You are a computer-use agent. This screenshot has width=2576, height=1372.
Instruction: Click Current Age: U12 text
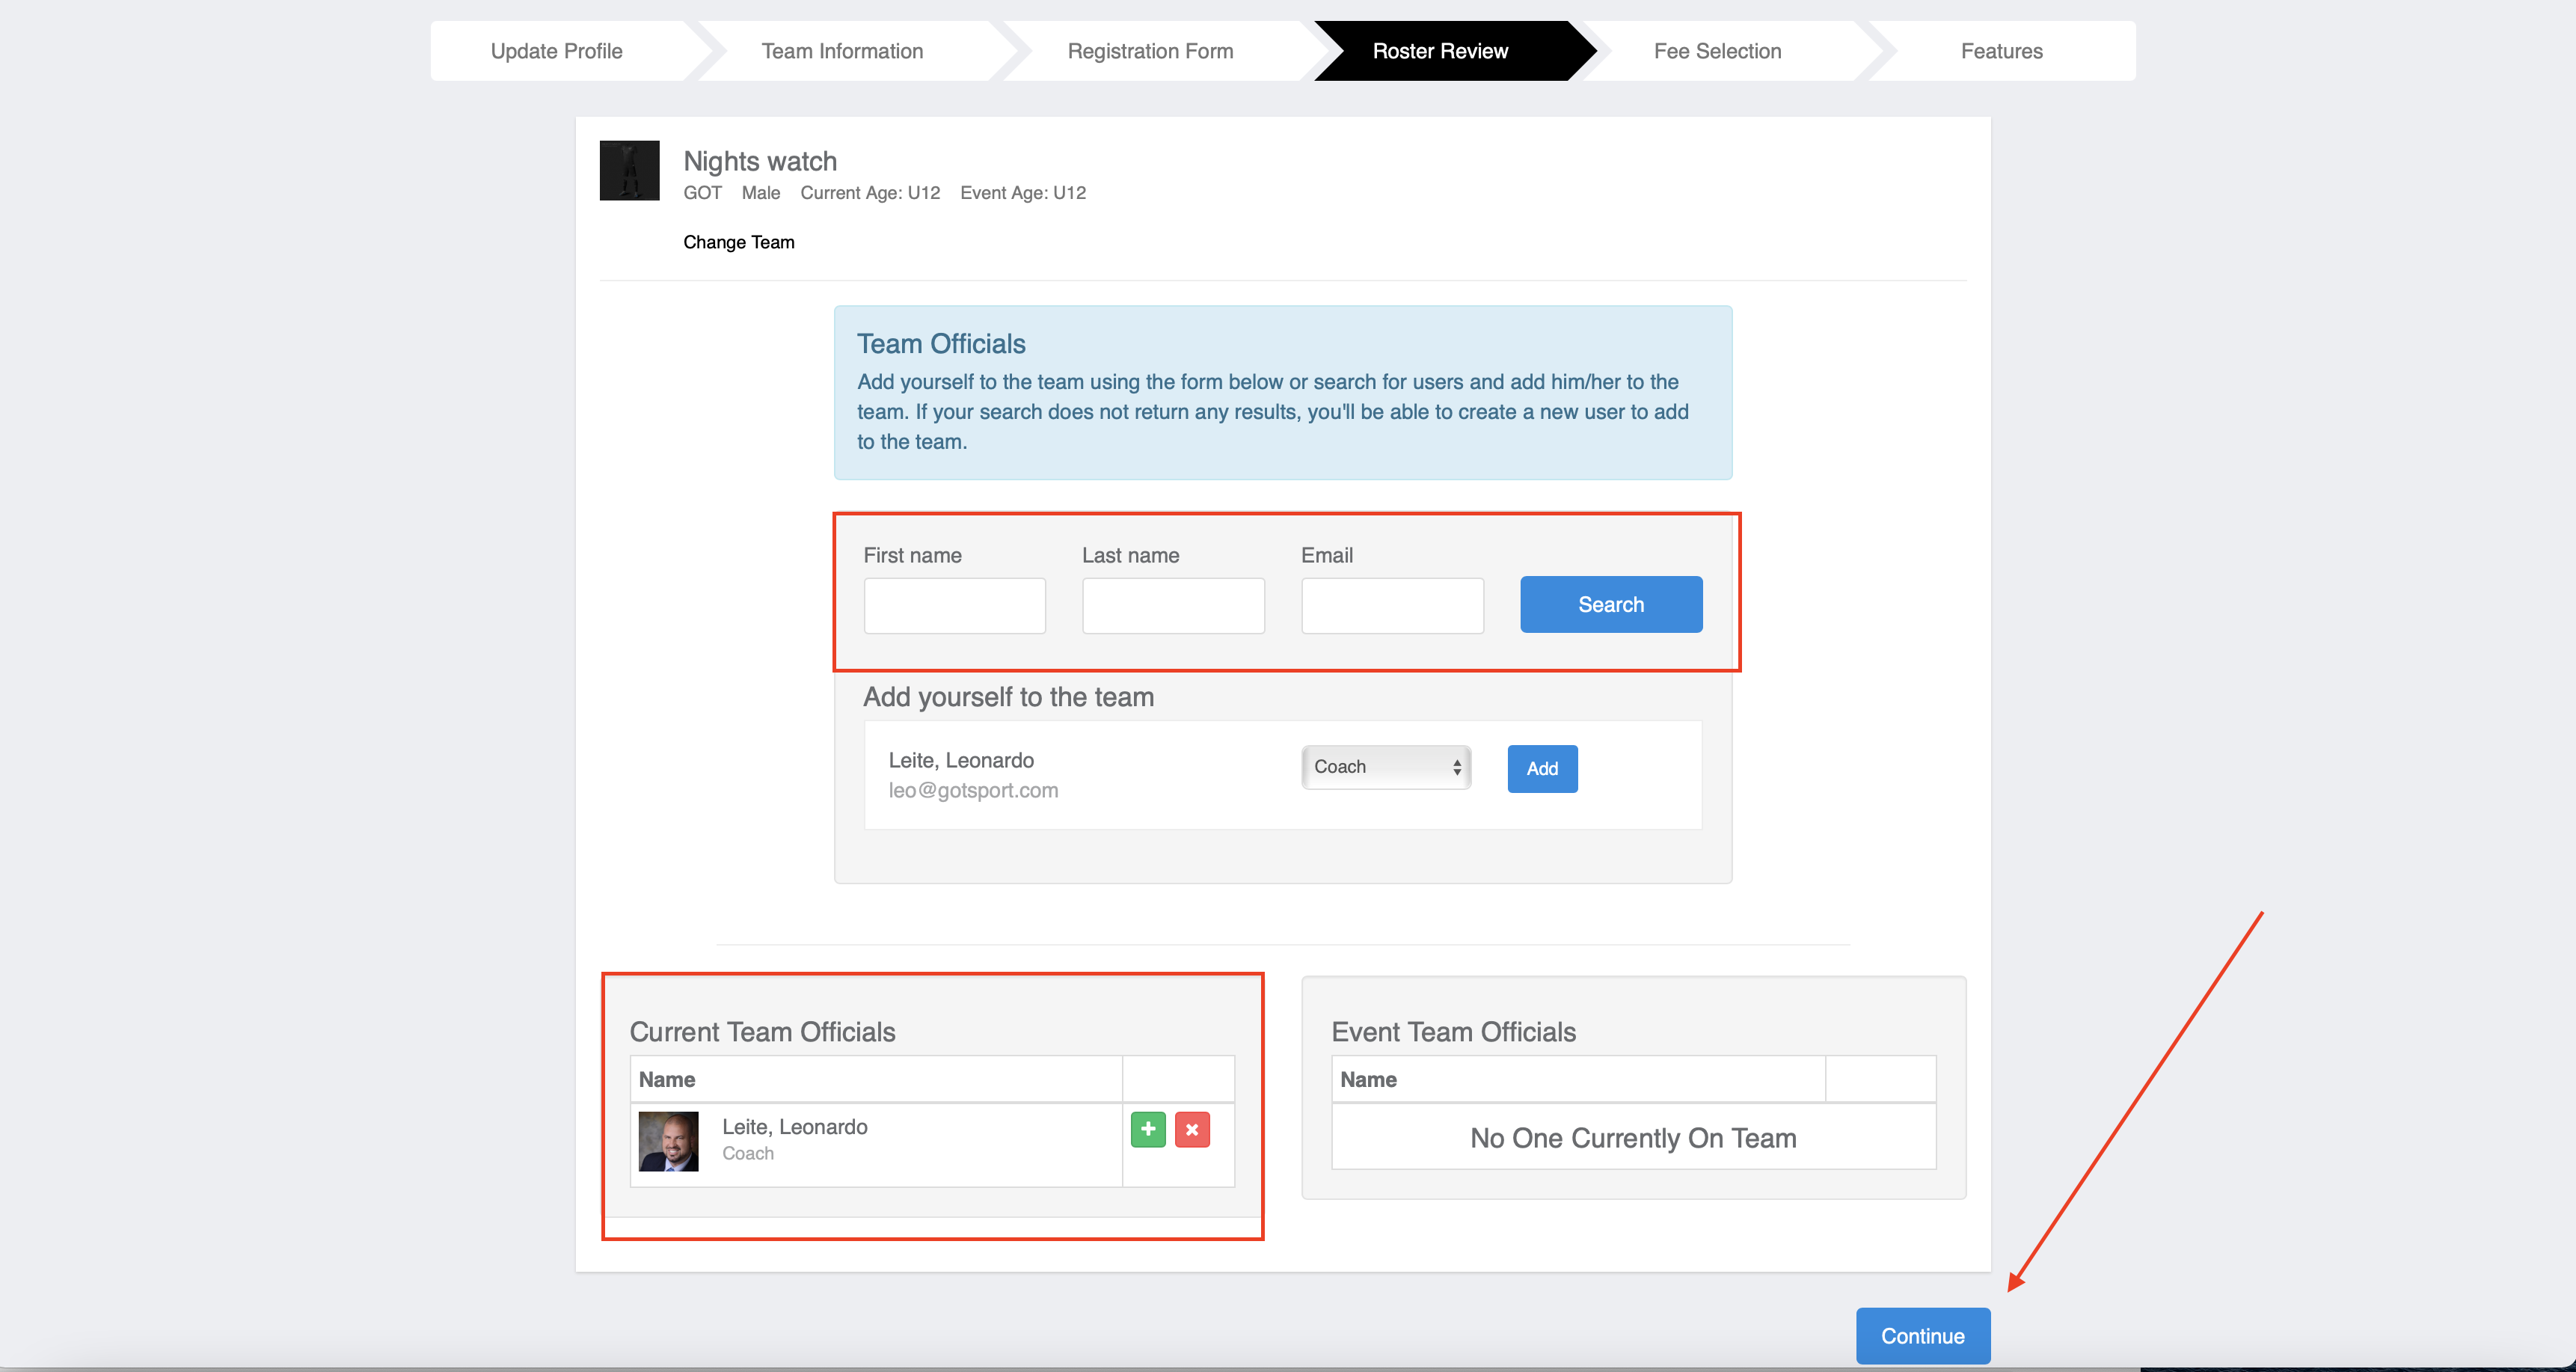(870, 193)
